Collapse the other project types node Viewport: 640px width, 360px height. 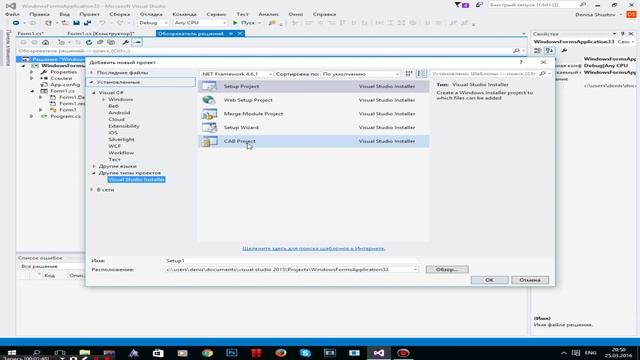point(94,173)
